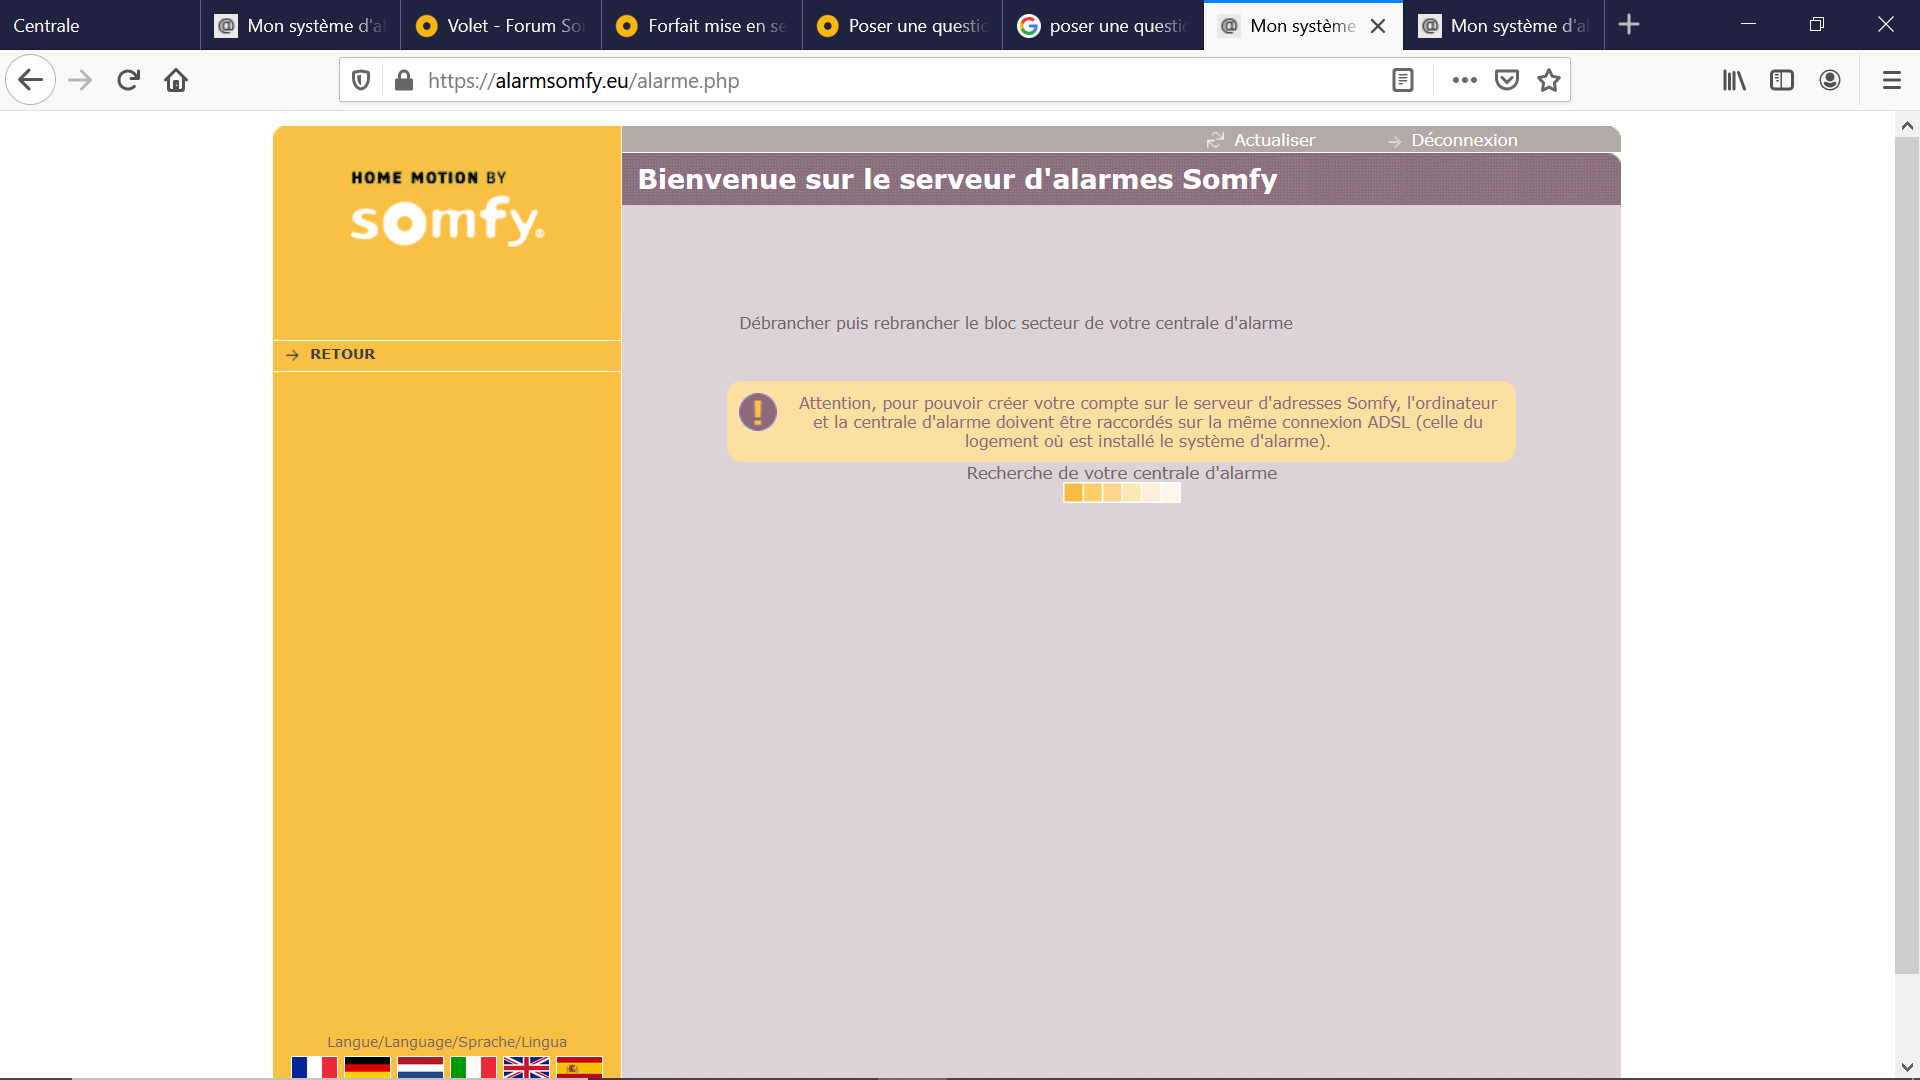Click the RETOUR link in sidebar

(x=331, y=354)
